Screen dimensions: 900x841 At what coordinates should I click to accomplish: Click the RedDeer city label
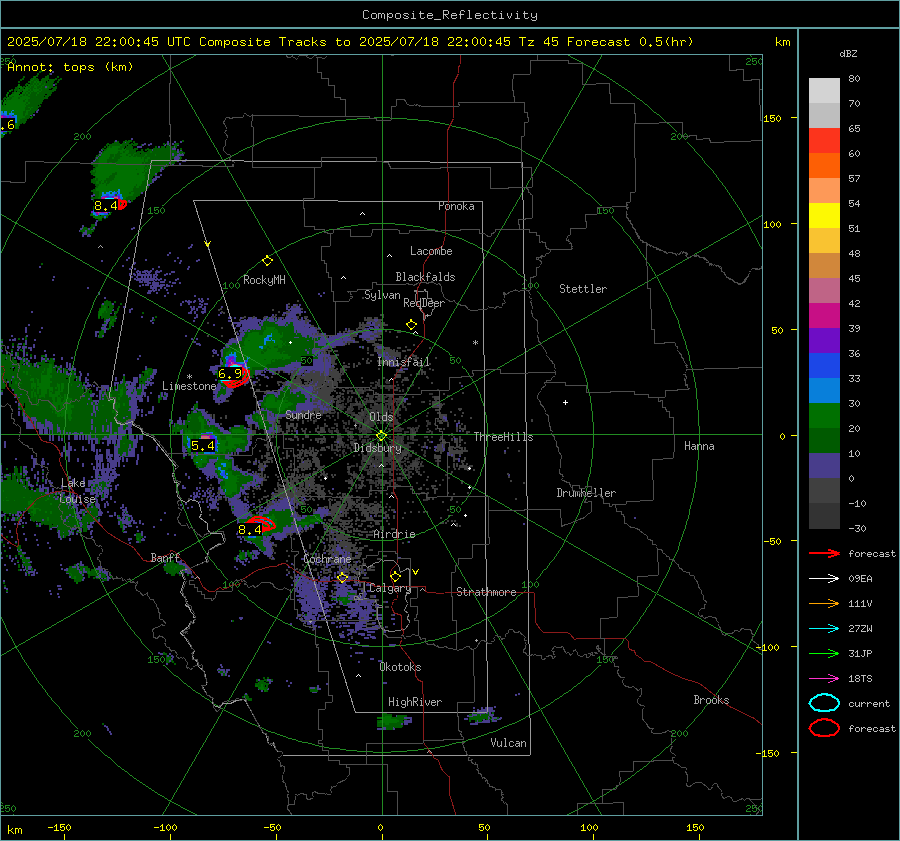point(424,303)
